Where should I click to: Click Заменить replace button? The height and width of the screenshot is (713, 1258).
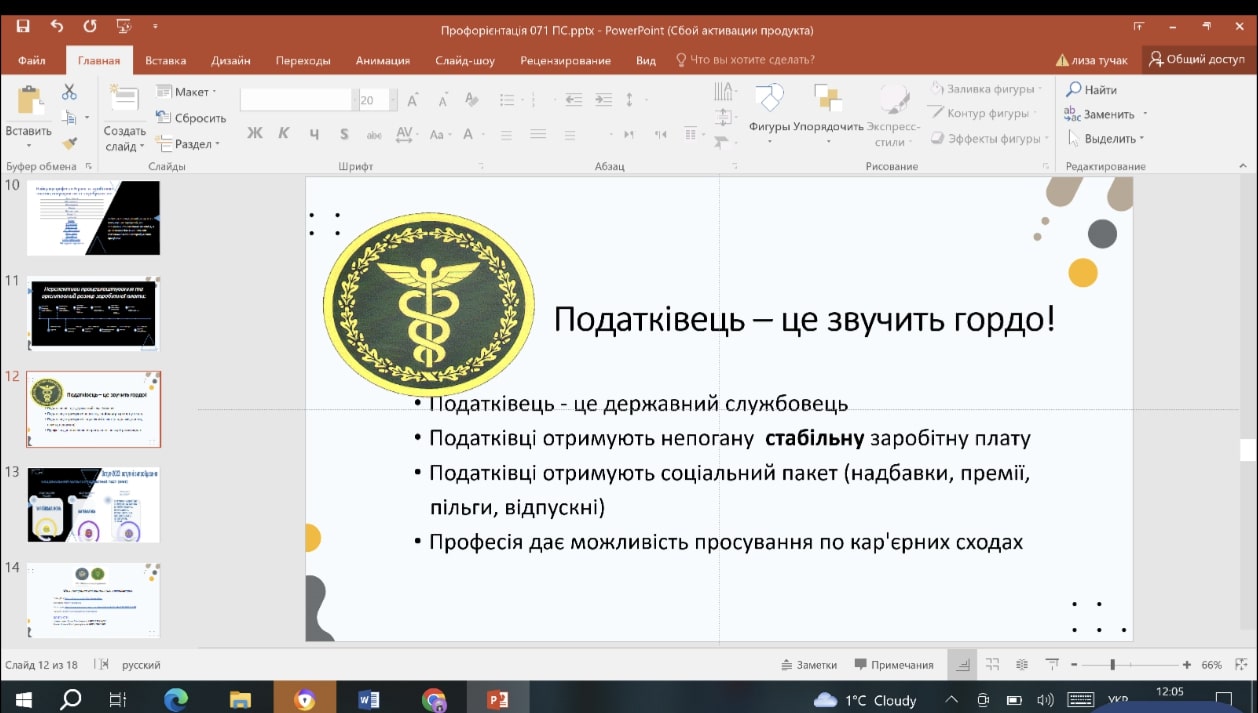1105,114
